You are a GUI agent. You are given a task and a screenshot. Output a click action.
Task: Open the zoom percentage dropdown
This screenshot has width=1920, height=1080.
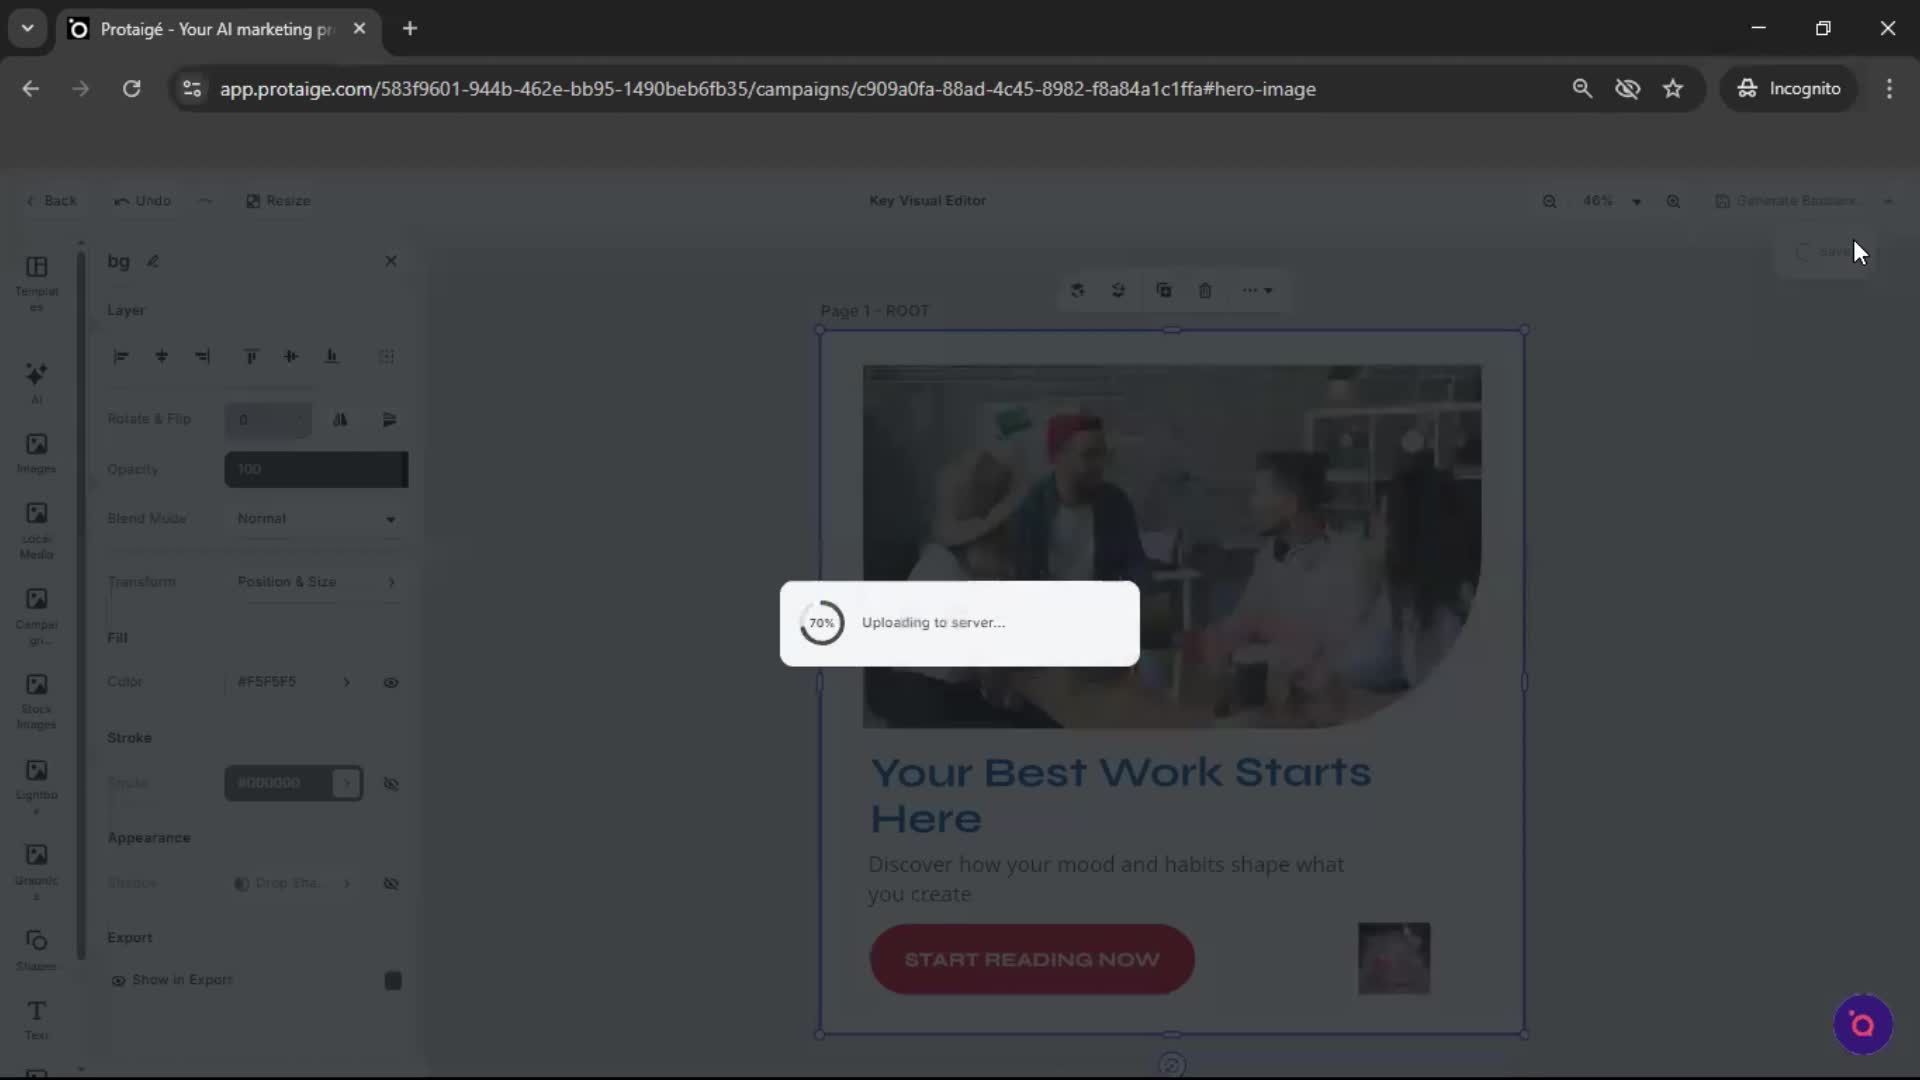1612,201
